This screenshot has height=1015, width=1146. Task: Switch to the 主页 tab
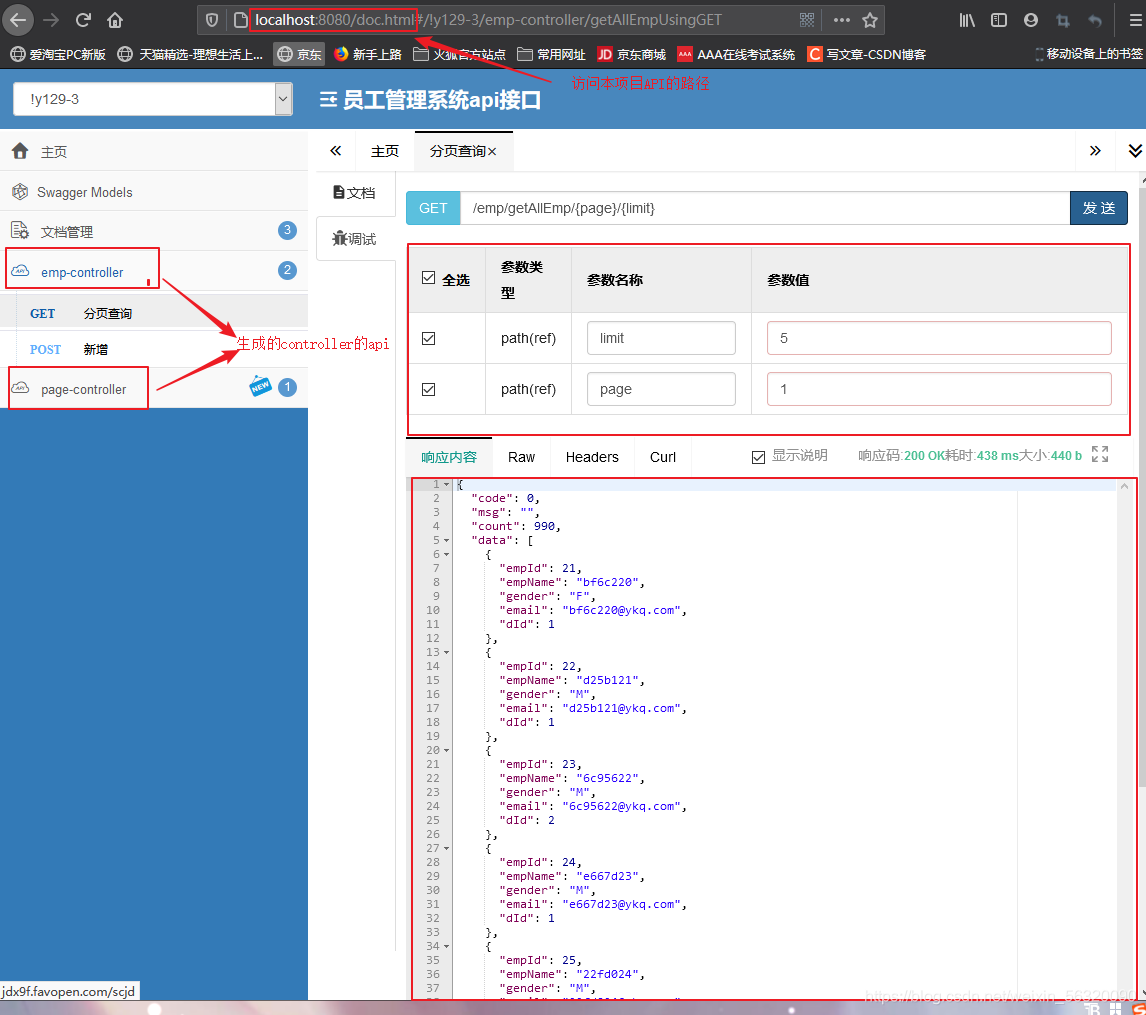click(384, 151)
